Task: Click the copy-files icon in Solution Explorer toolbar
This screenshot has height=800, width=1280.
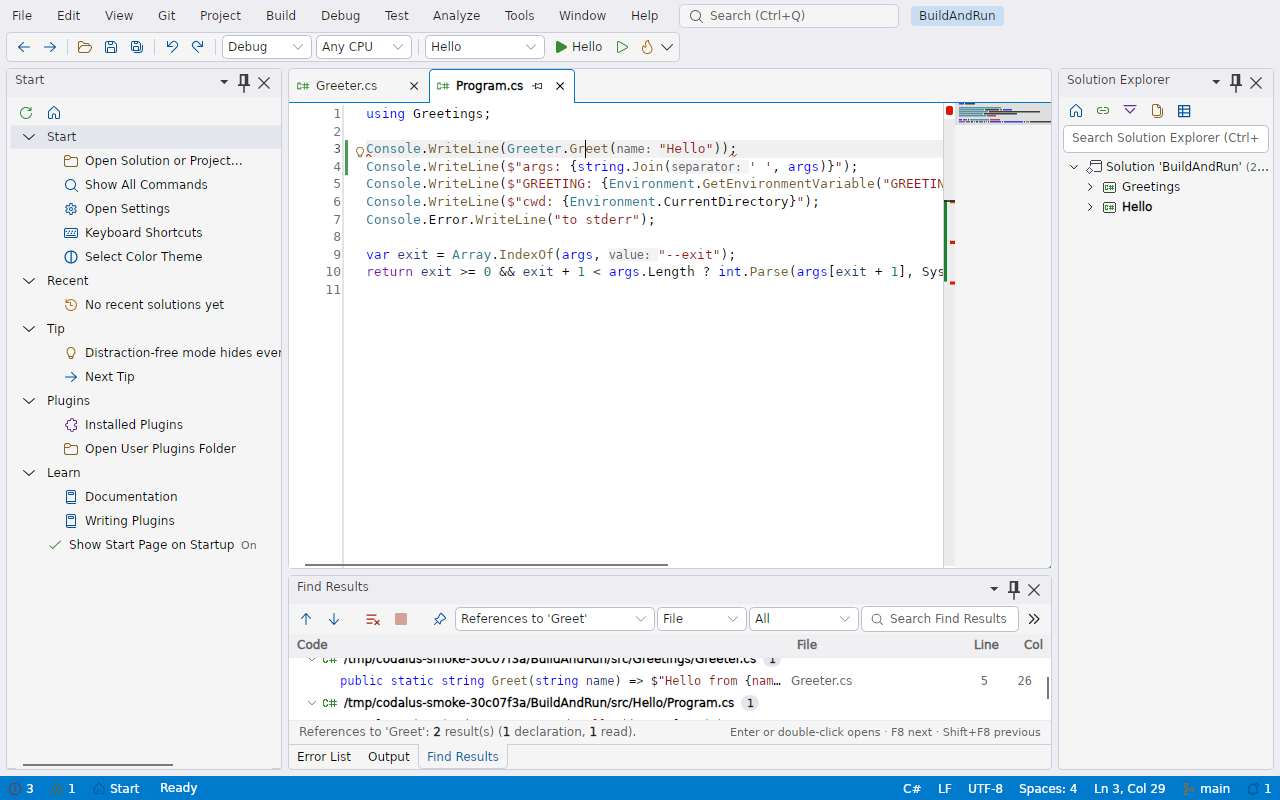Action: tap(1157, 111)
